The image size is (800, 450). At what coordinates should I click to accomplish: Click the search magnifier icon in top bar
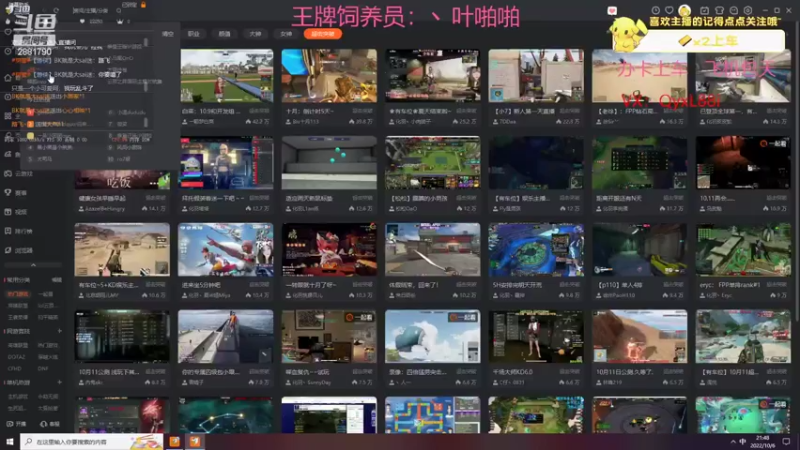coord(118,10)
